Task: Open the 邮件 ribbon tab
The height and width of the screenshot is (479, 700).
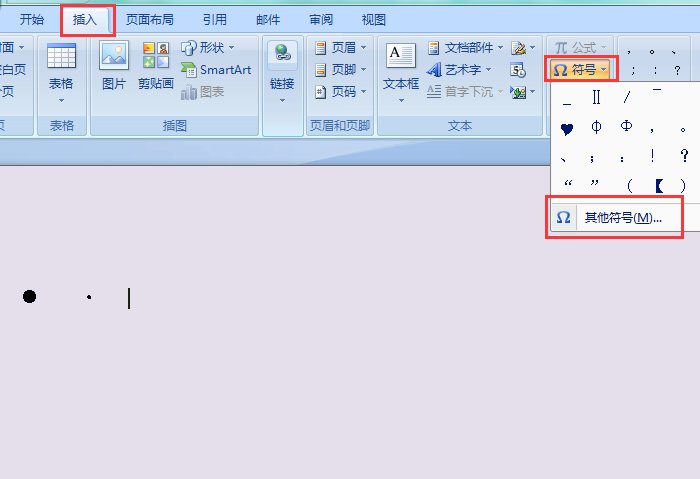Action: (268, 20)
